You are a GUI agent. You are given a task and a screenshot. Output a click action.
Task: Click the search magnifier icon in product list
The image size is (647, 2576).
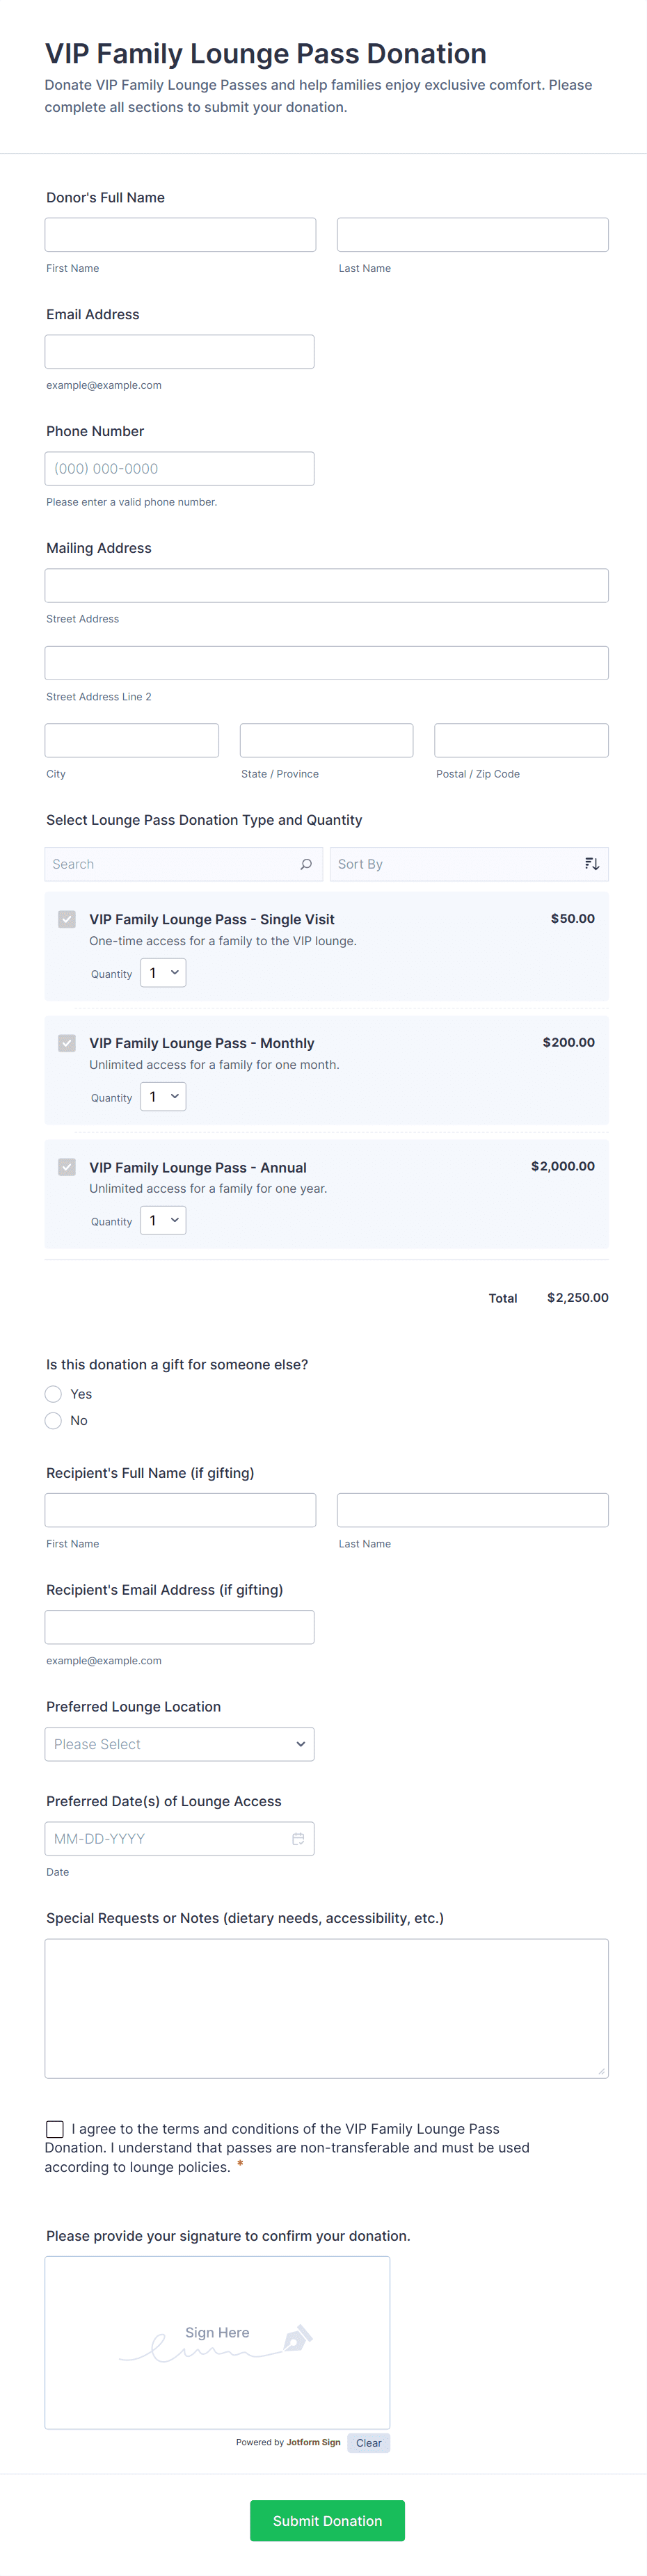305,863
